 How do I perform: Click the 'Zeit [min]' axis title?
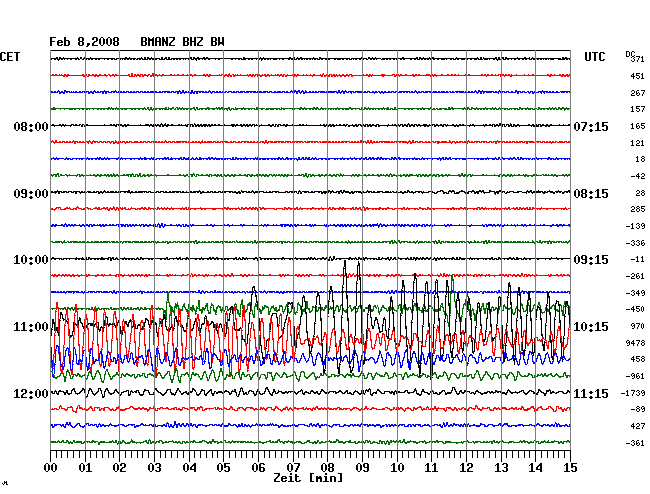tap(308, 478)
